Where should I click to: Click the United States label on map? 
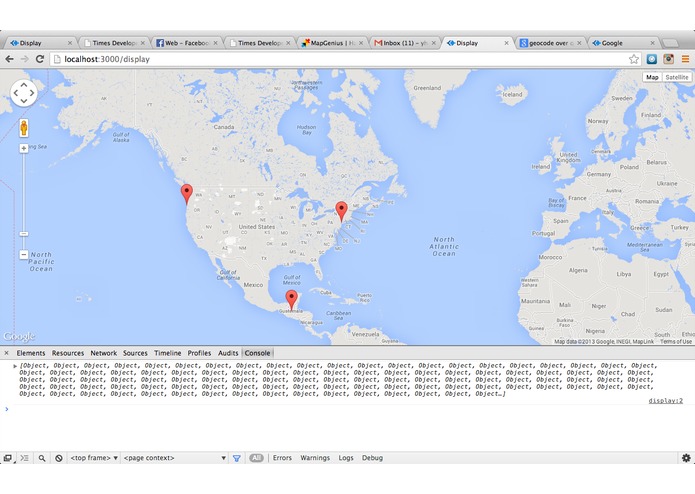257,226
